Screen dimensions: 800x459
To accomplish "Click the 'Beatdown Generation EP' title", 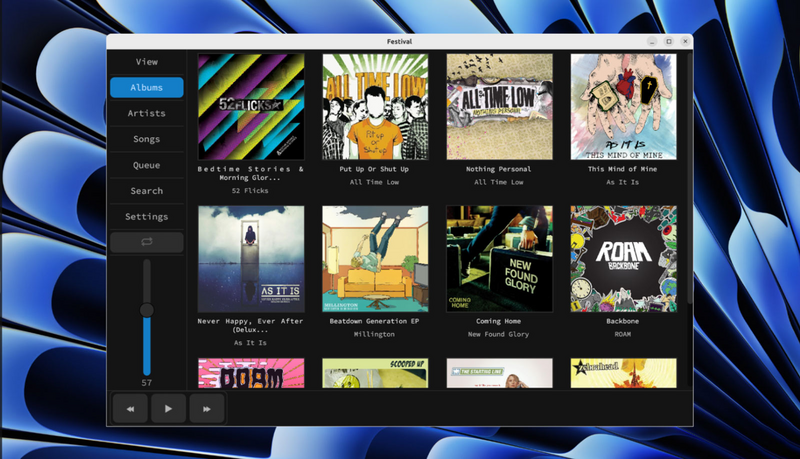I will 374,321.
